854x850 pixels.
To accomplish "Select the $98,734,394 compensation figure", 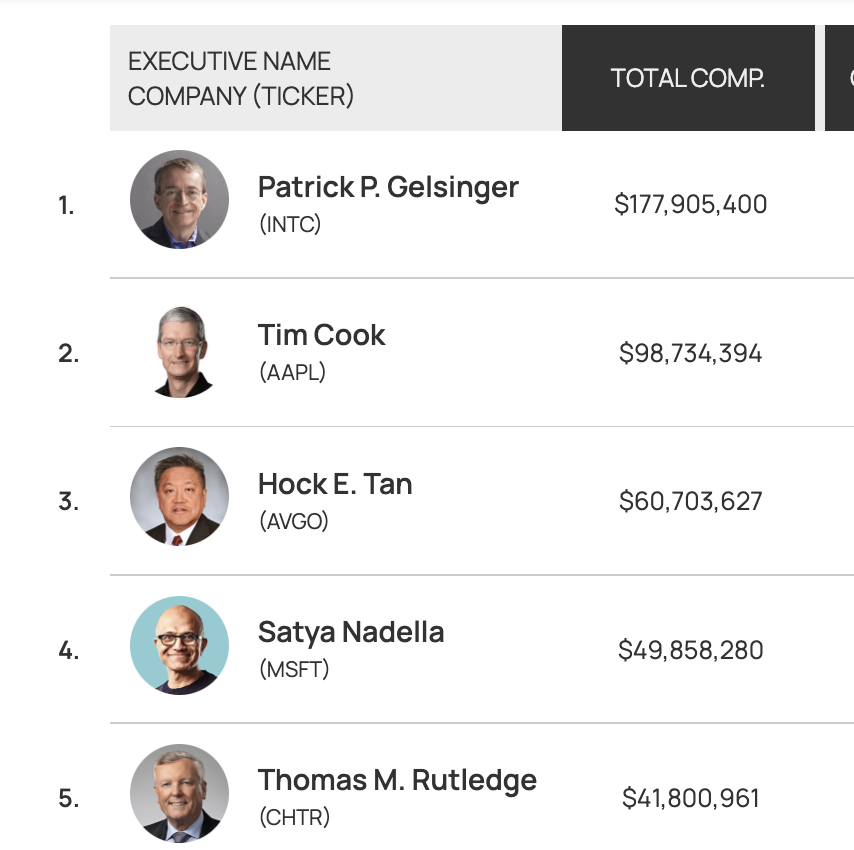I will [x=691, y=353].
